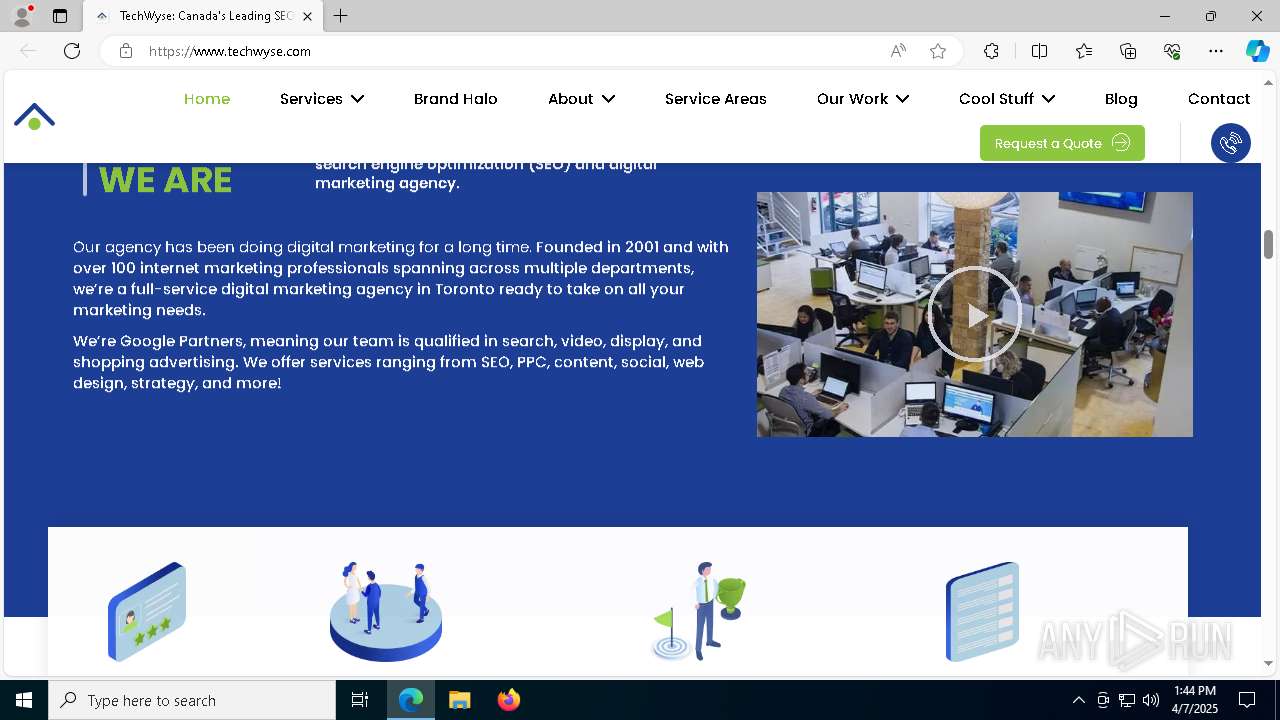Click the address bar URL

click(x=230, y=51)
